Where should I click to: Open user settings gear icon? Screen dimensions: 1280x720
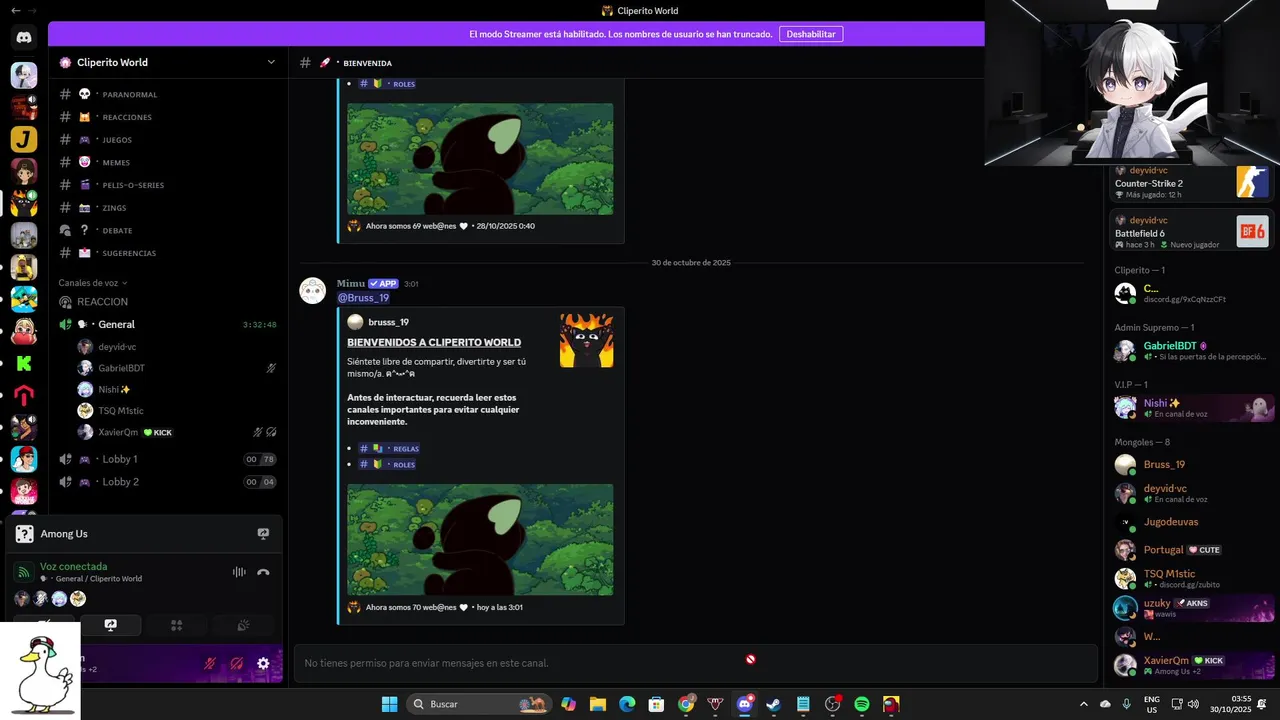(263, 663)
